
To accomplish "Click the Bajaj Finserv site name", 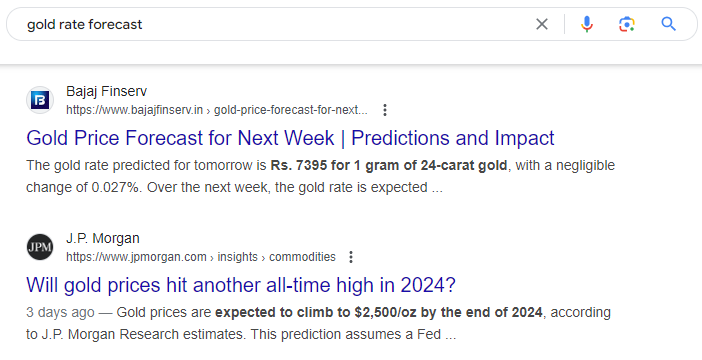I will point(107,91).
